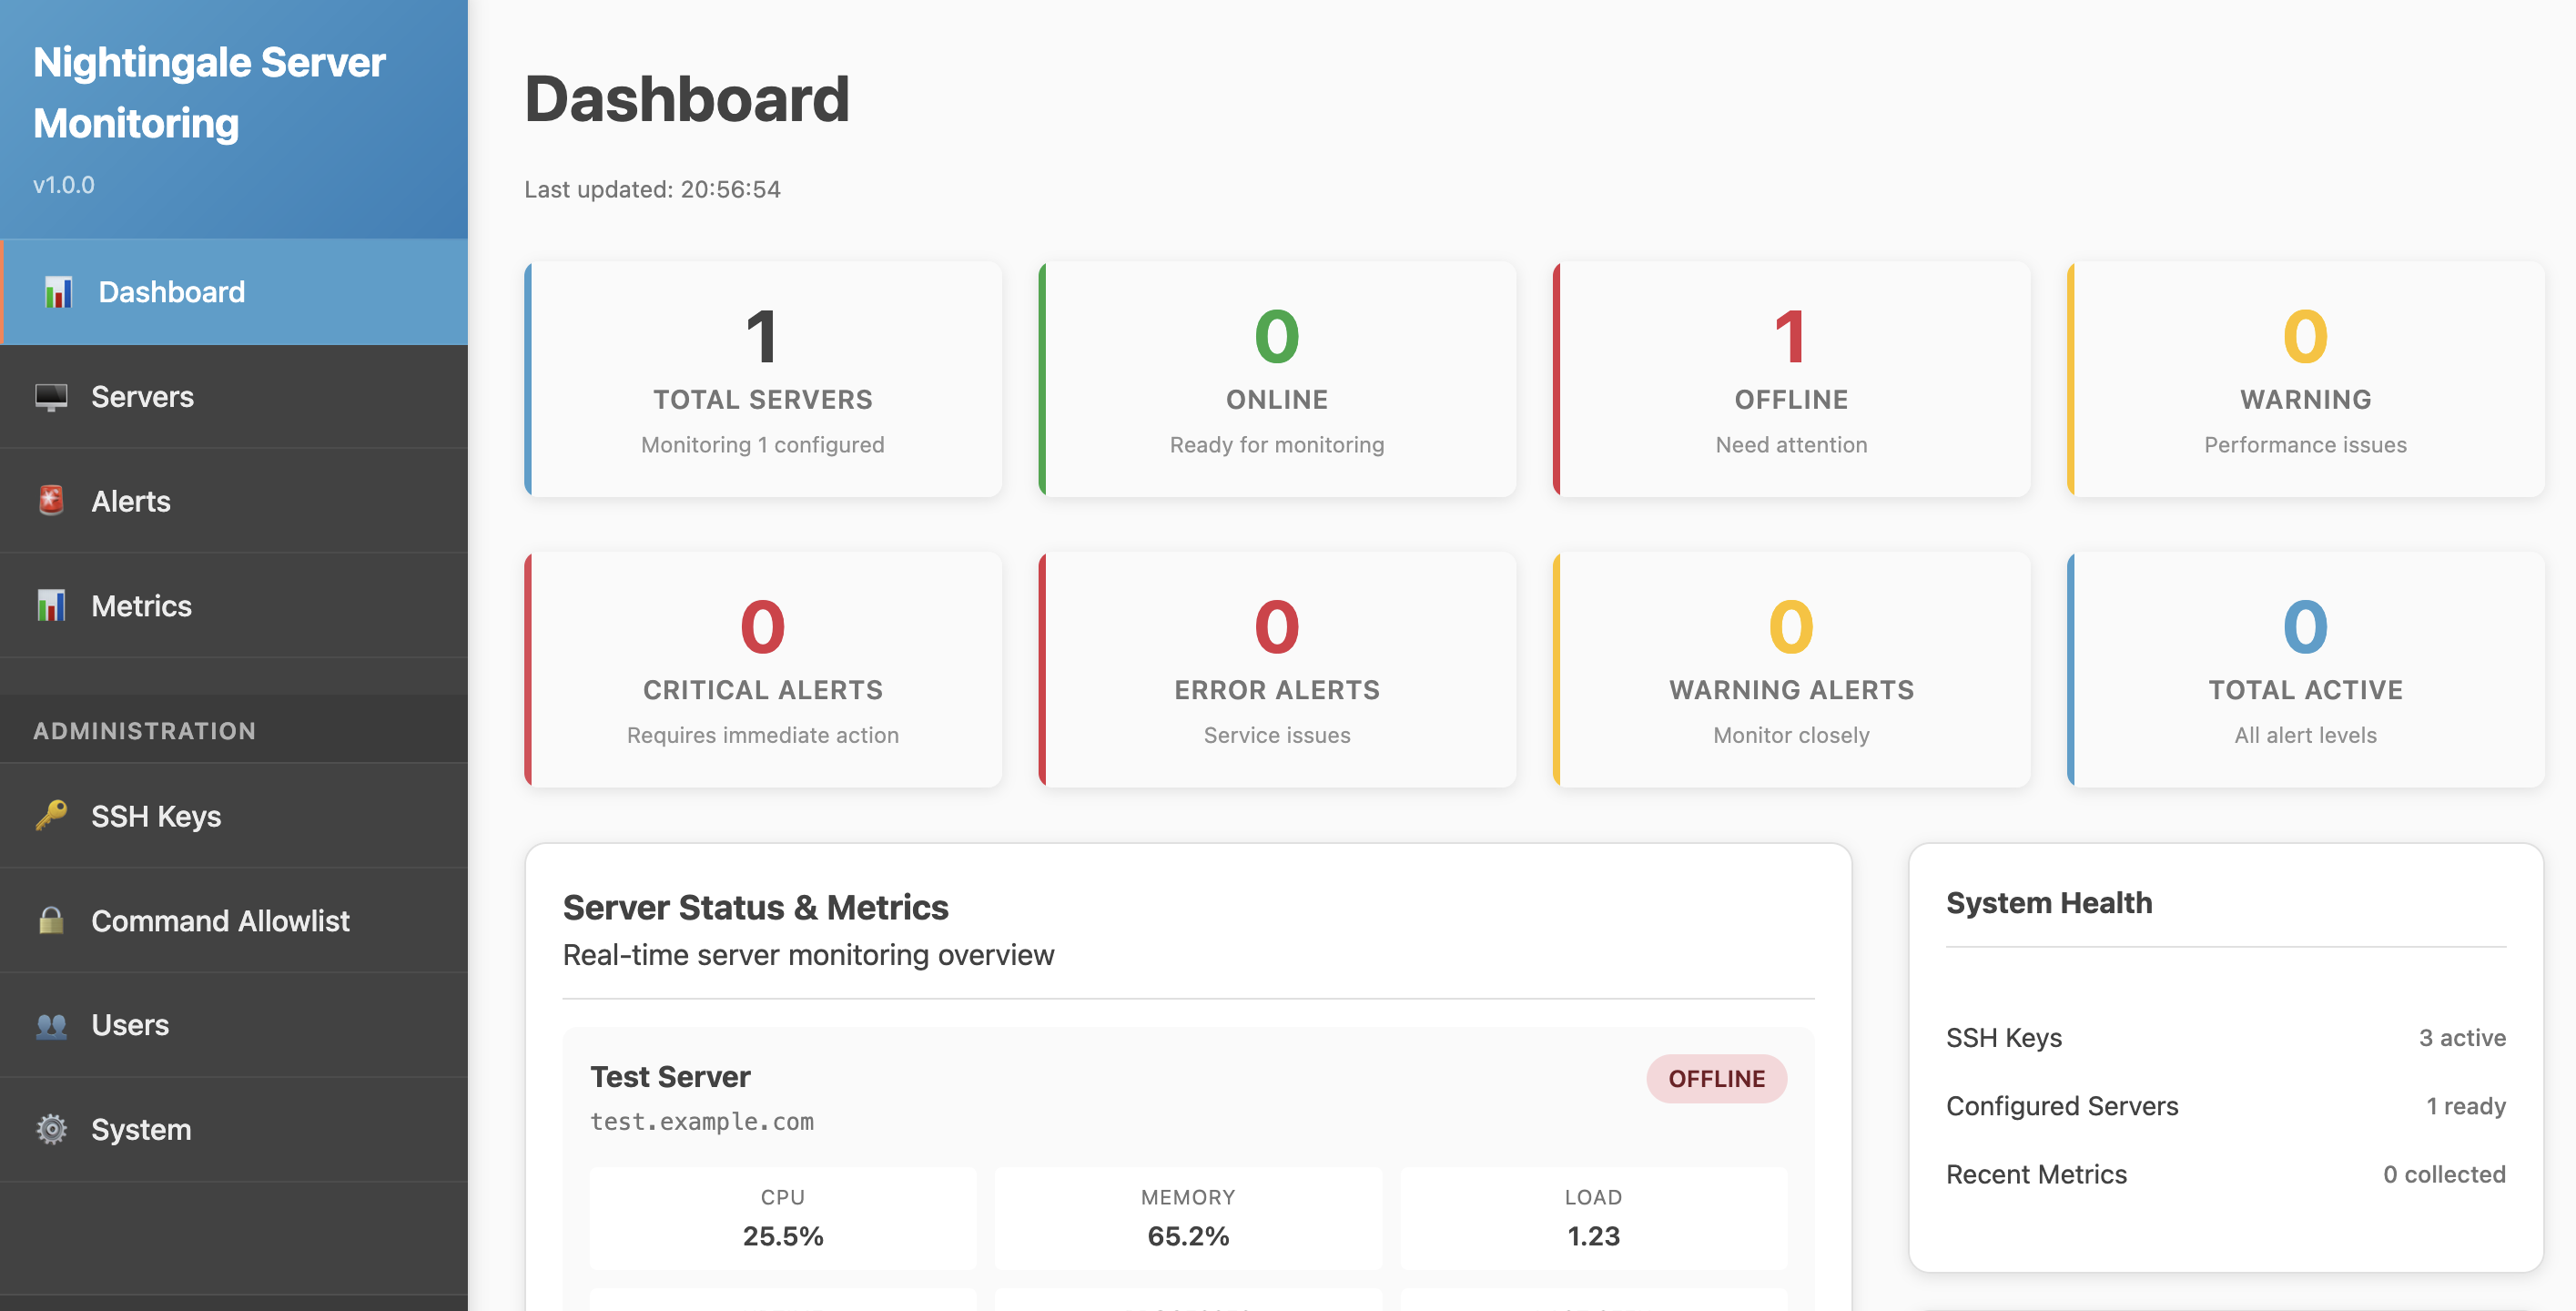The height and width of the screenshot is (1311, 2576).
Task: Click the Dashboard bar chart icon
Action: 58,292
